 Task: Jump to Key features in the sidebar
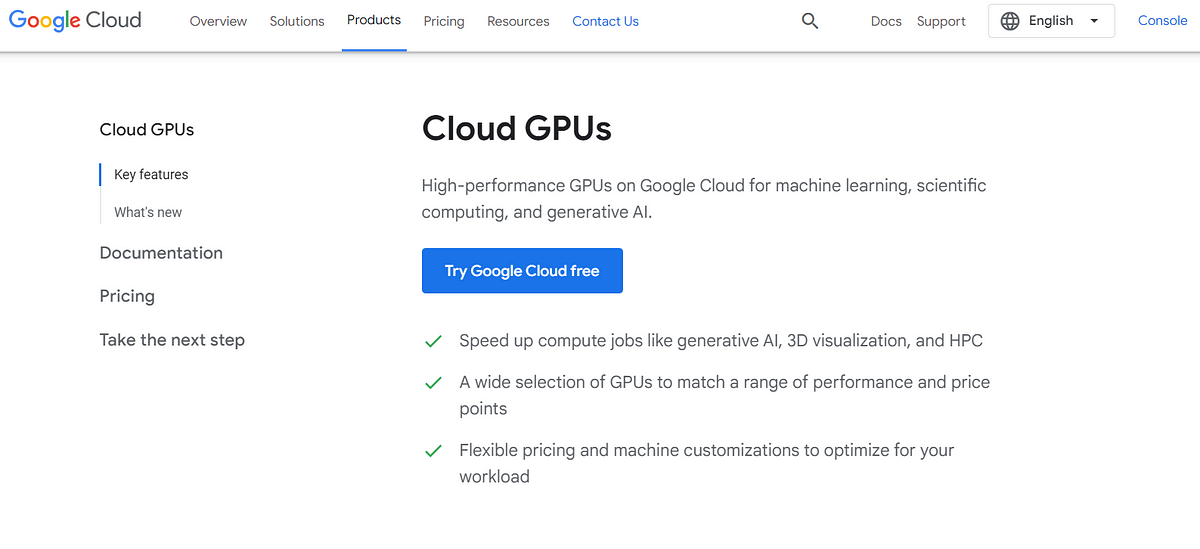pyautogui.click(x=151, y=174)
